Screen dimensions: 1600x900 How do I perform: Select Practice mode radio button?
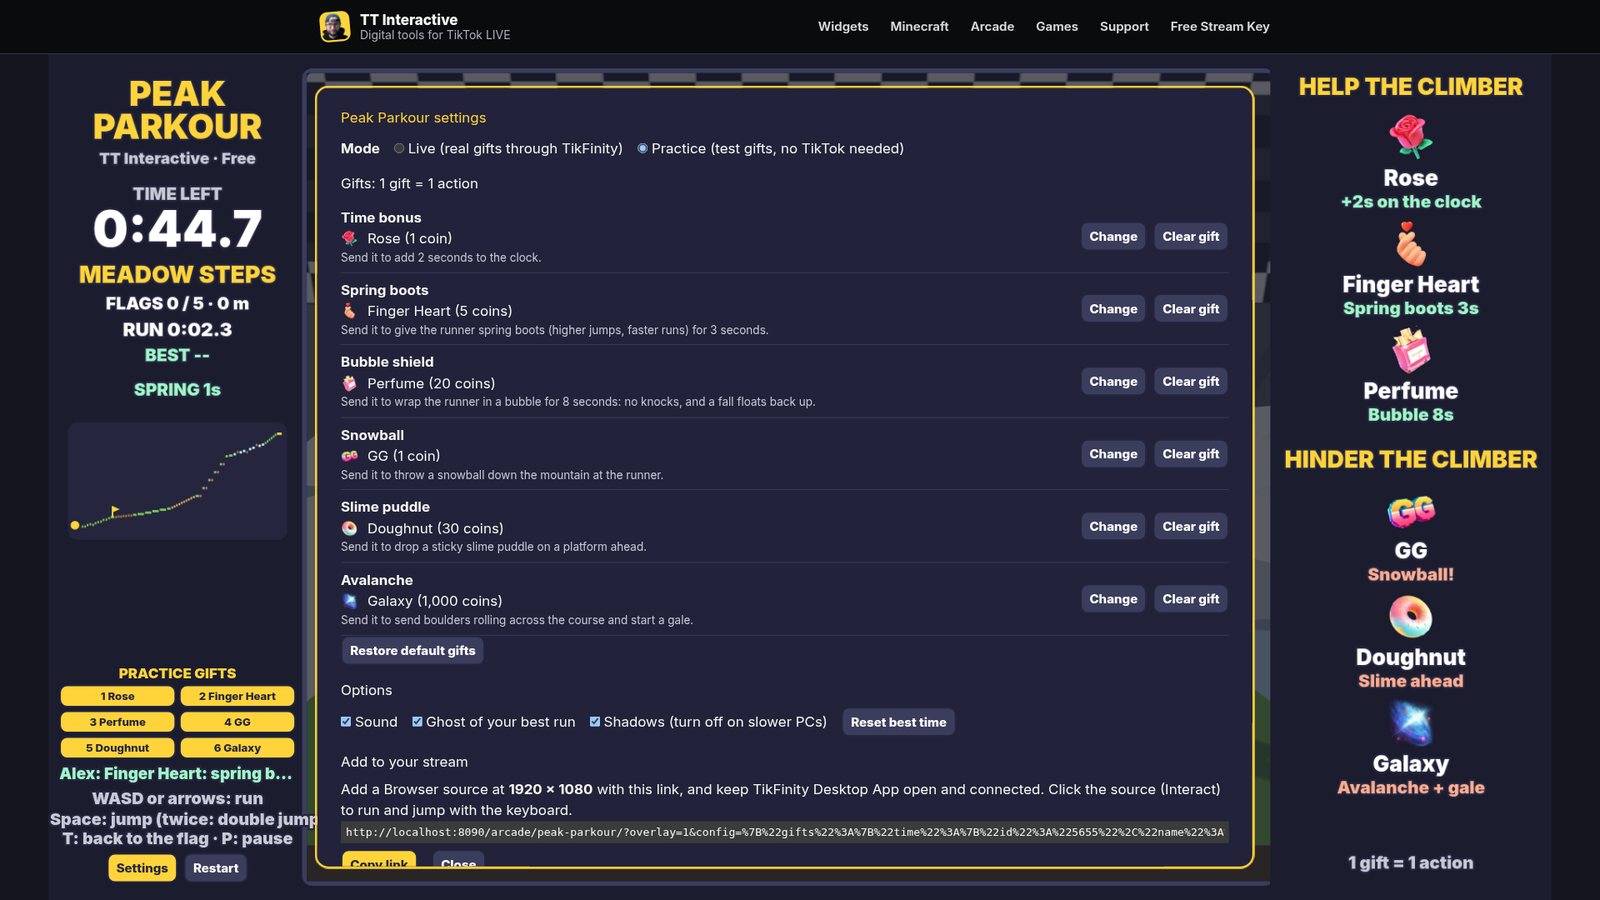click(642, 148)
